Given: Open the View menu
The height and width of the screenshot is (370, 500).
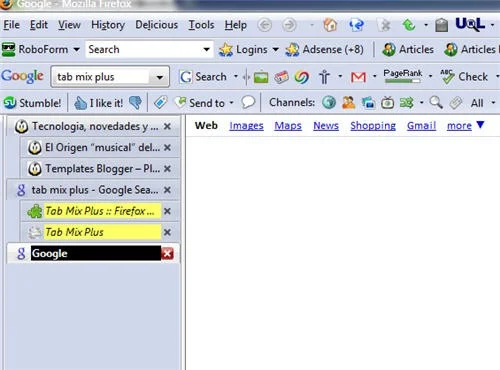Looking at the screenshot, I should click(69, 25).
